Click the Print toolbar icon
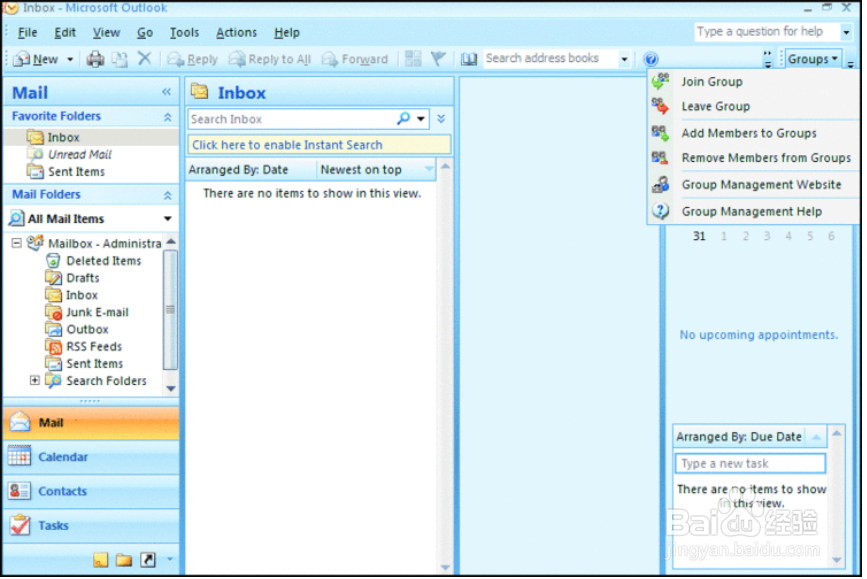This screenshot has width=867, height=579. click(x=95, y=59)
